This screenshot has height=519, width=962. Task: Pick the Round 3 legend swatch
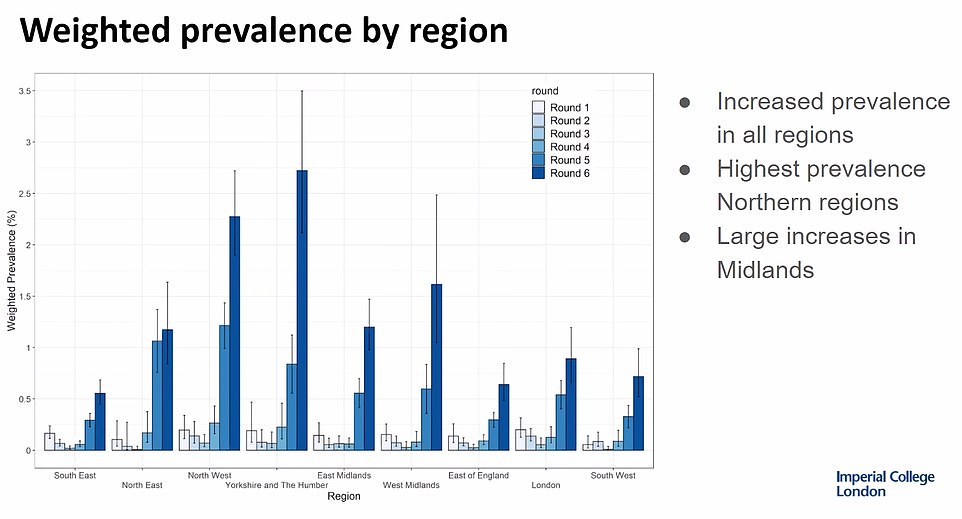click(x=539, y=134)
